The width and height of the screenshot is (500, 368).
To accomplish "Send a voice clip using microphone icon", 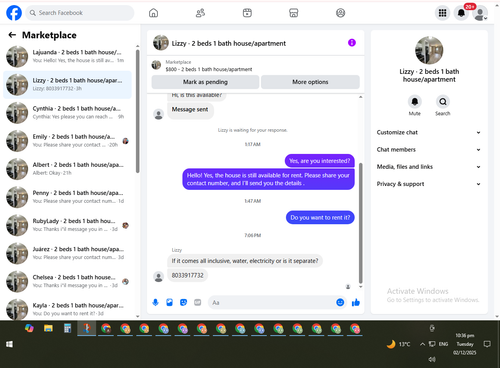I will pyautogui.click(x=155, y=302).
